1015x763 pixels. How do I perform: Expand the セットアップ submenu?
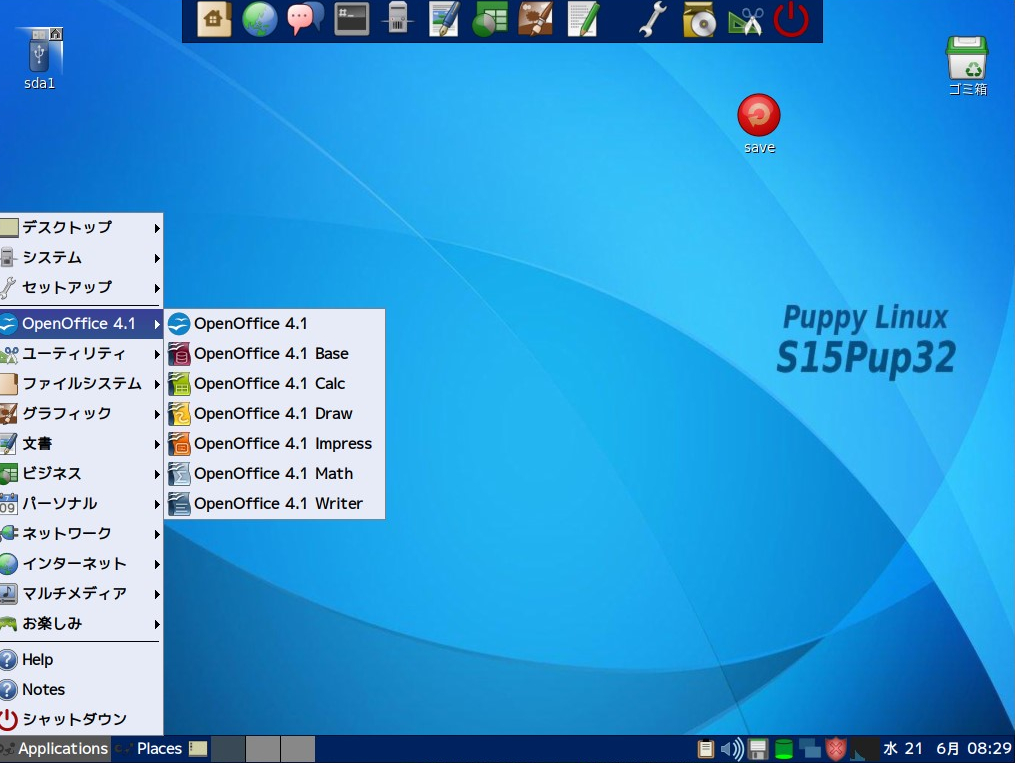81,287
